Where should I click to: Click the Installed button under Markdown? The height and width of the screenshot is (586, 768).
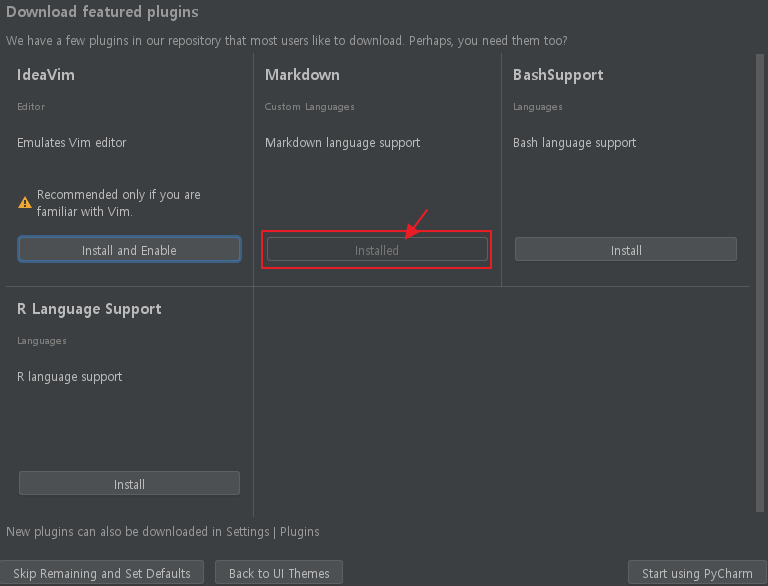click(377, 249)
